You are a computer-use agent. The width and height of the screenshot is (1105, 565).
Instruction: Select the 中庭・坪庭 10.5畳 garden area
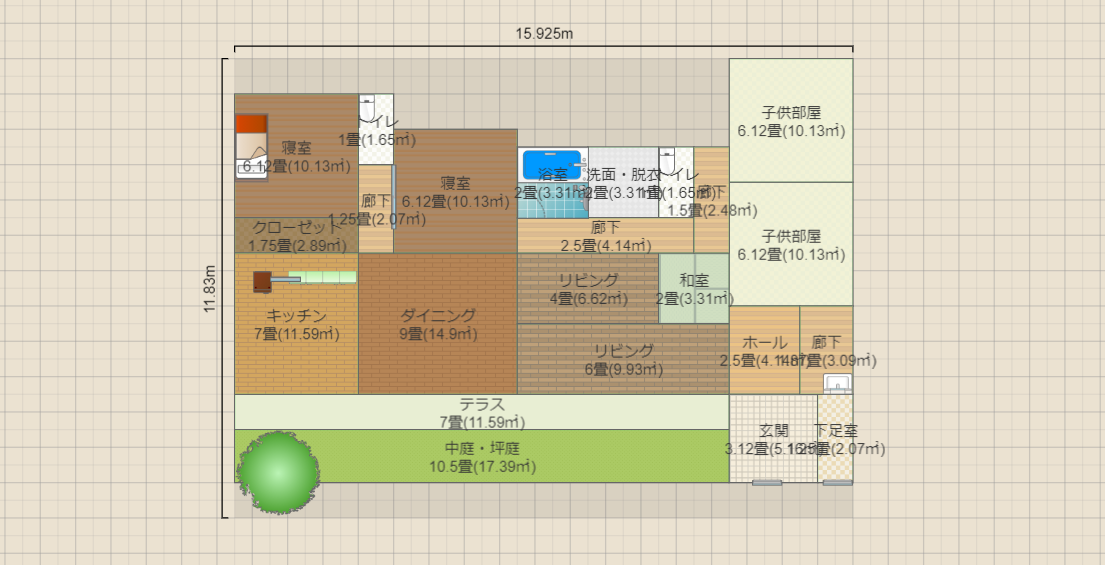pos(482,456)
